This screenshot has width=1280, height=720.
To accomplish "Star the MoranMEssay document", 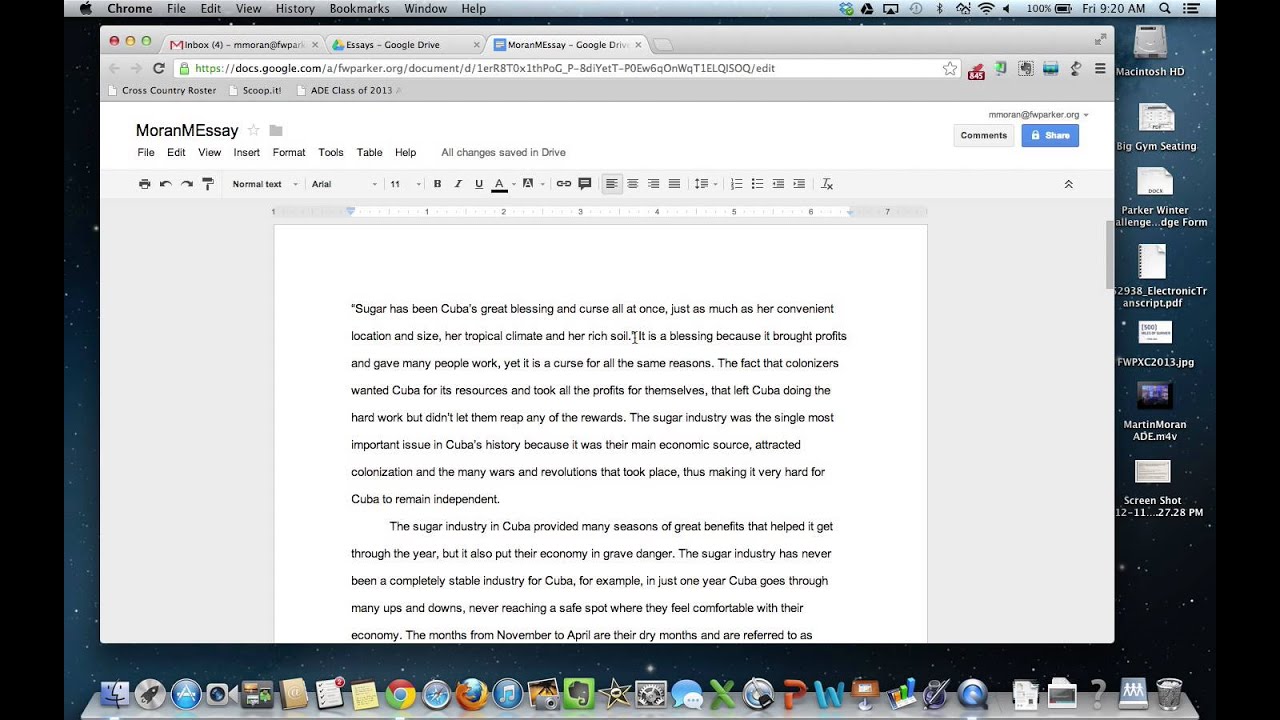I will [254, 130].
